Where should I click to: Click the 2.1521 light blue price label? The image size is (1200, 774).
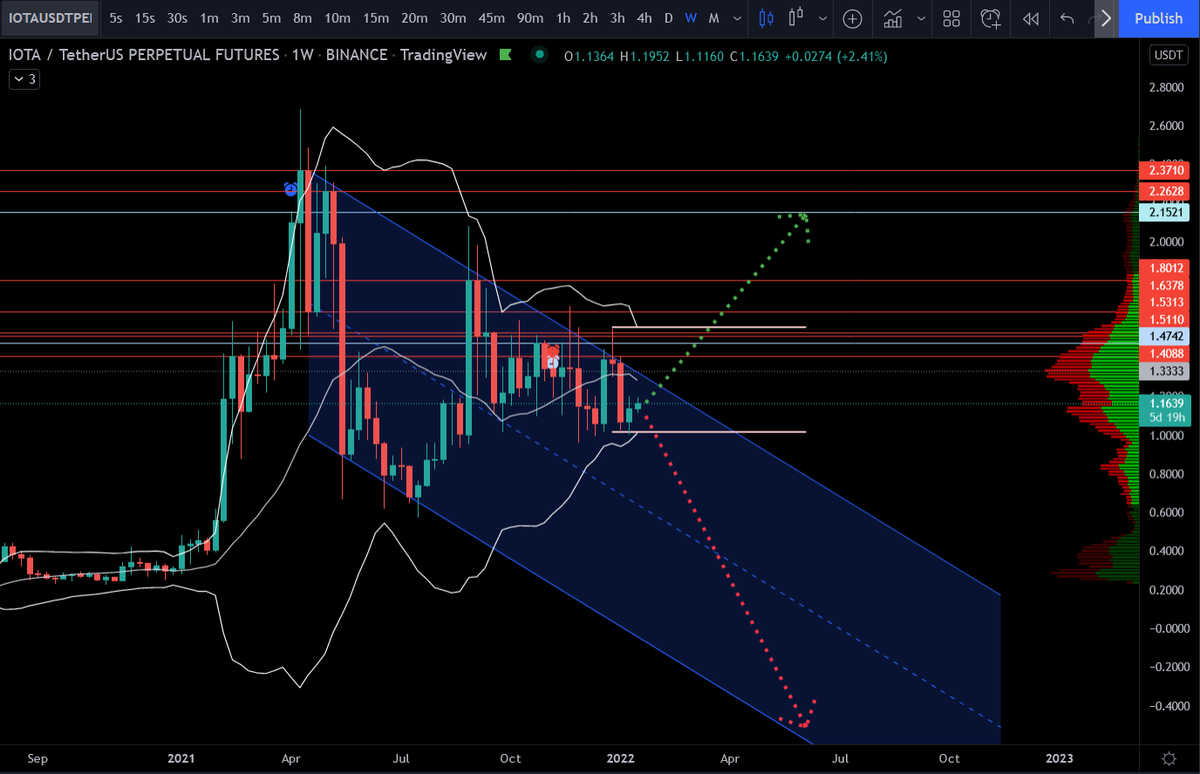(x=1164, y=213)
